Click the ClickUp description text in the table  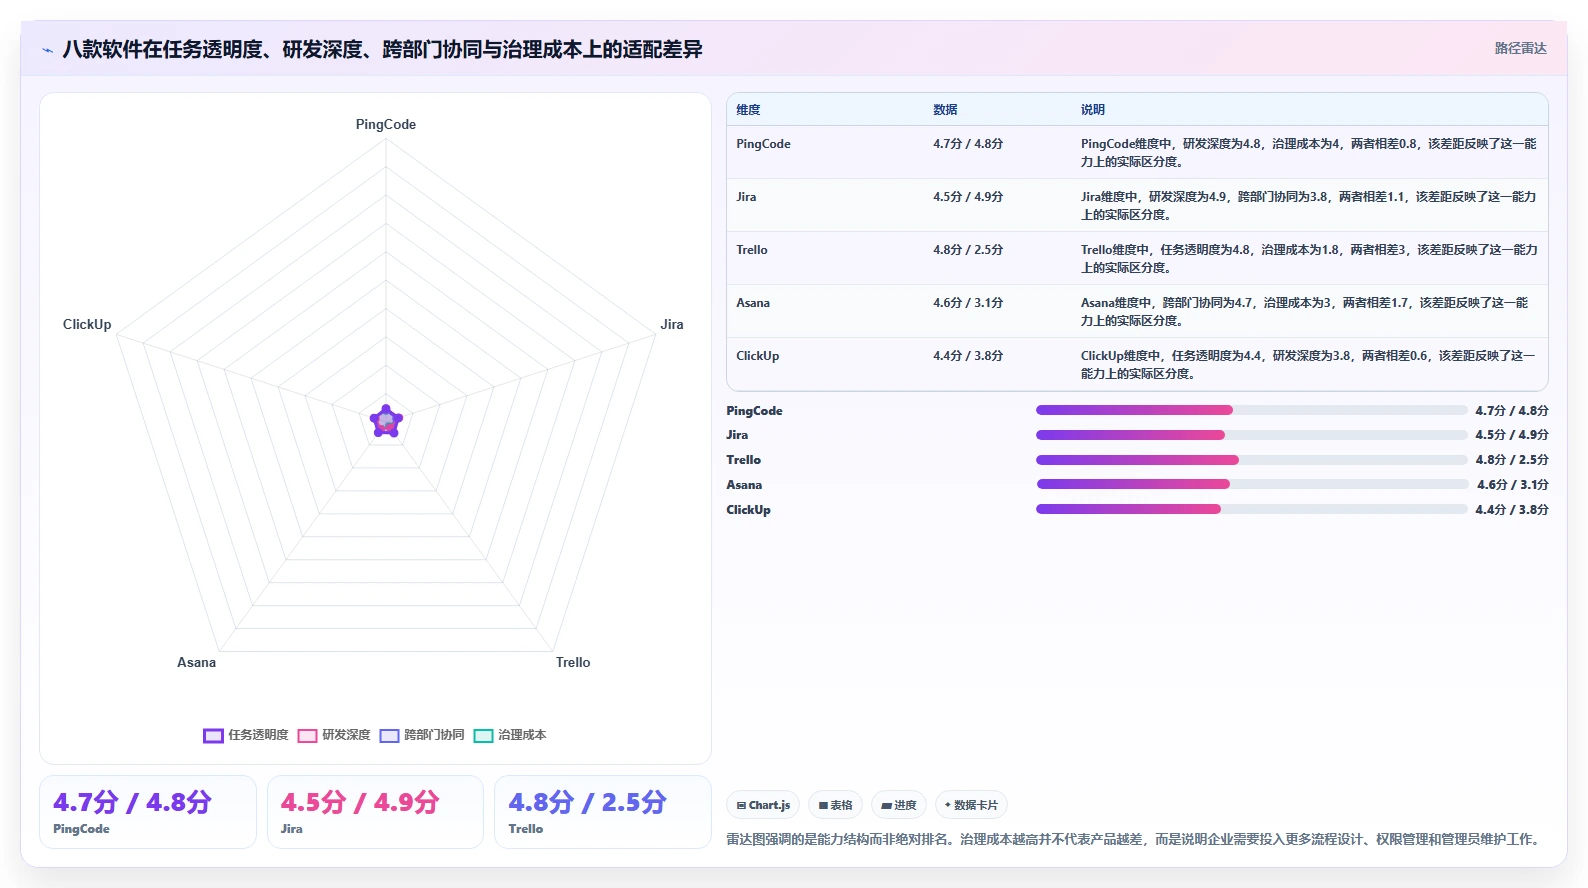[x=1308, y=364]
